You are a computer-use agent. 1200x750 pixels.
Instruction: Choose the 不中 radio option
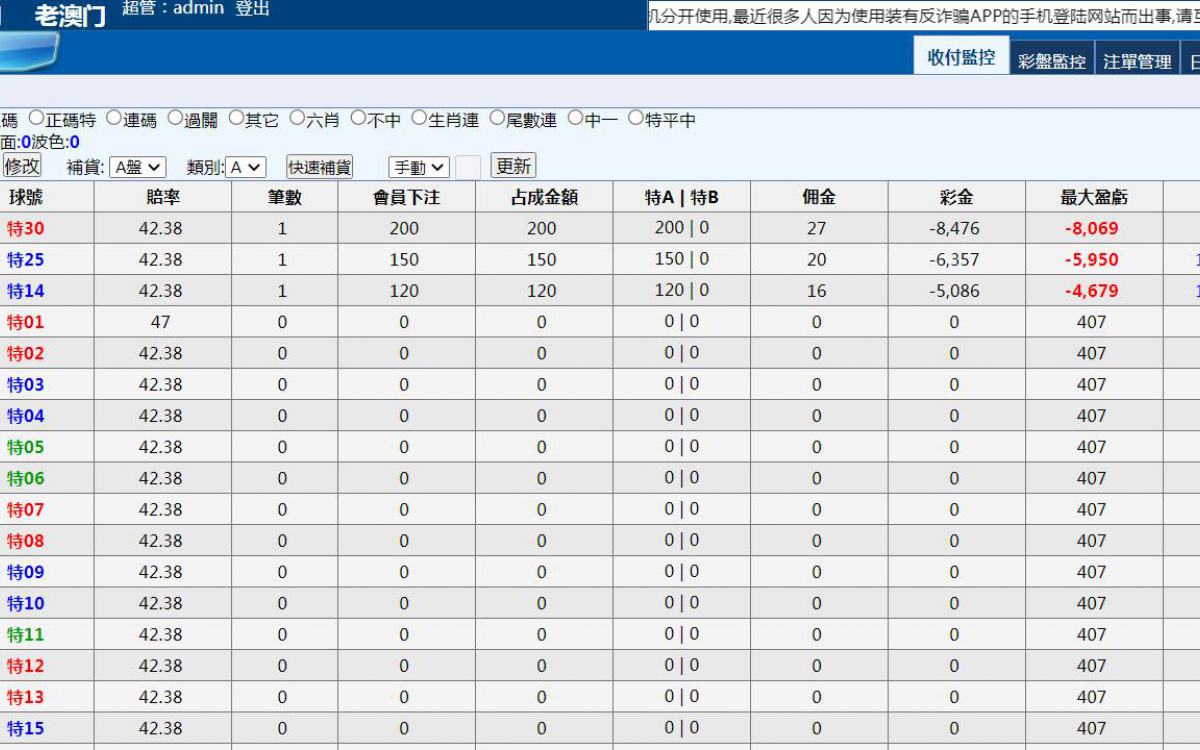tap(358, 118)
